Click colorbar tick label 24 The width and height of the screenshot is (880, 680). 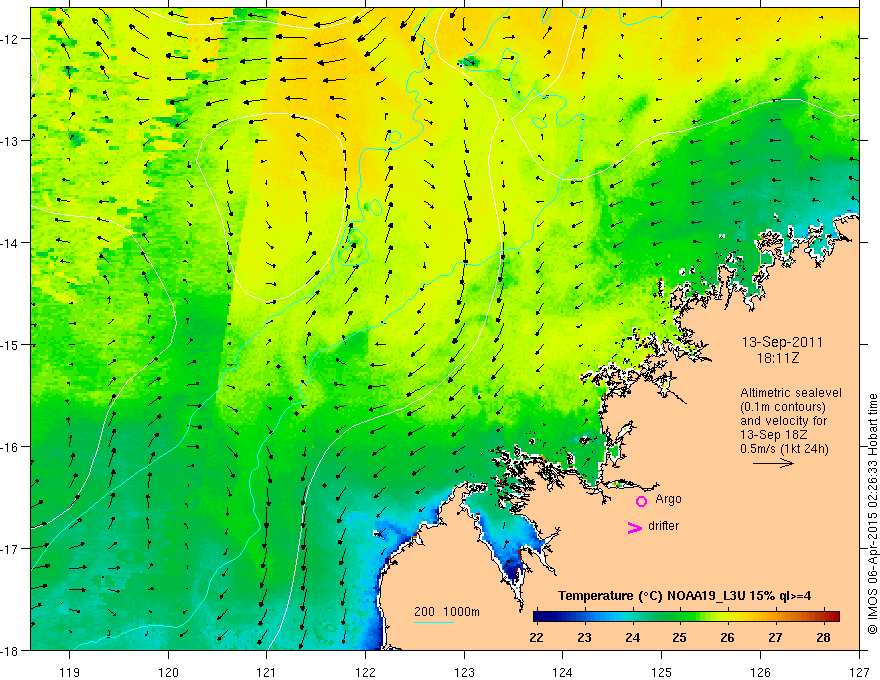pyautogui.click(x=632, y=638)
